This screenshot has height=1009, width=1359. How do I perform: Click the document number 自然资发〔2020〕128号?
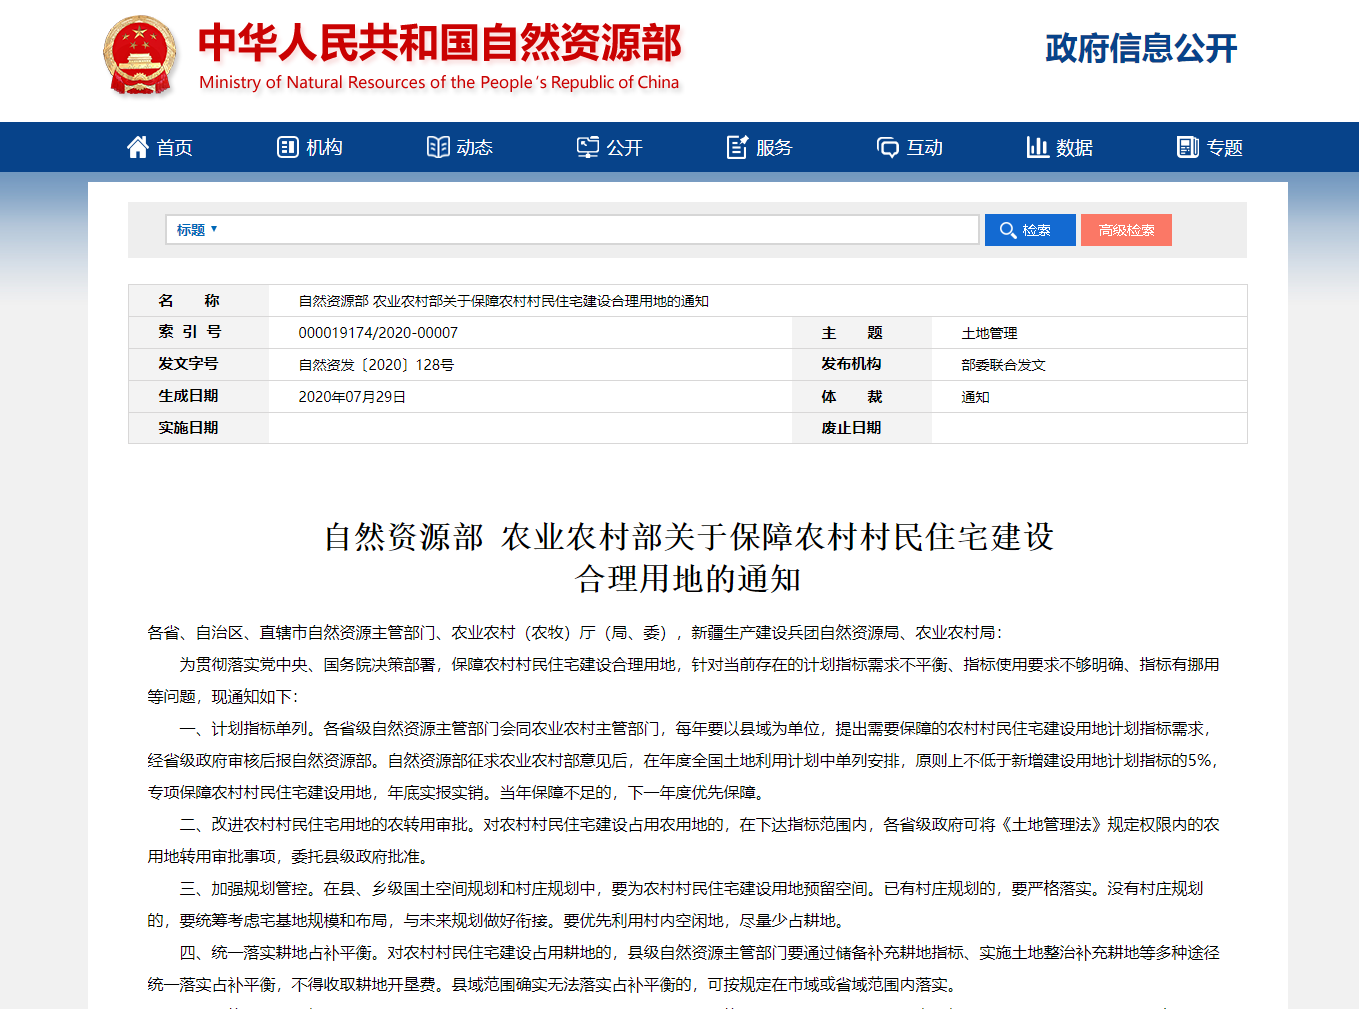pos(376,365)
